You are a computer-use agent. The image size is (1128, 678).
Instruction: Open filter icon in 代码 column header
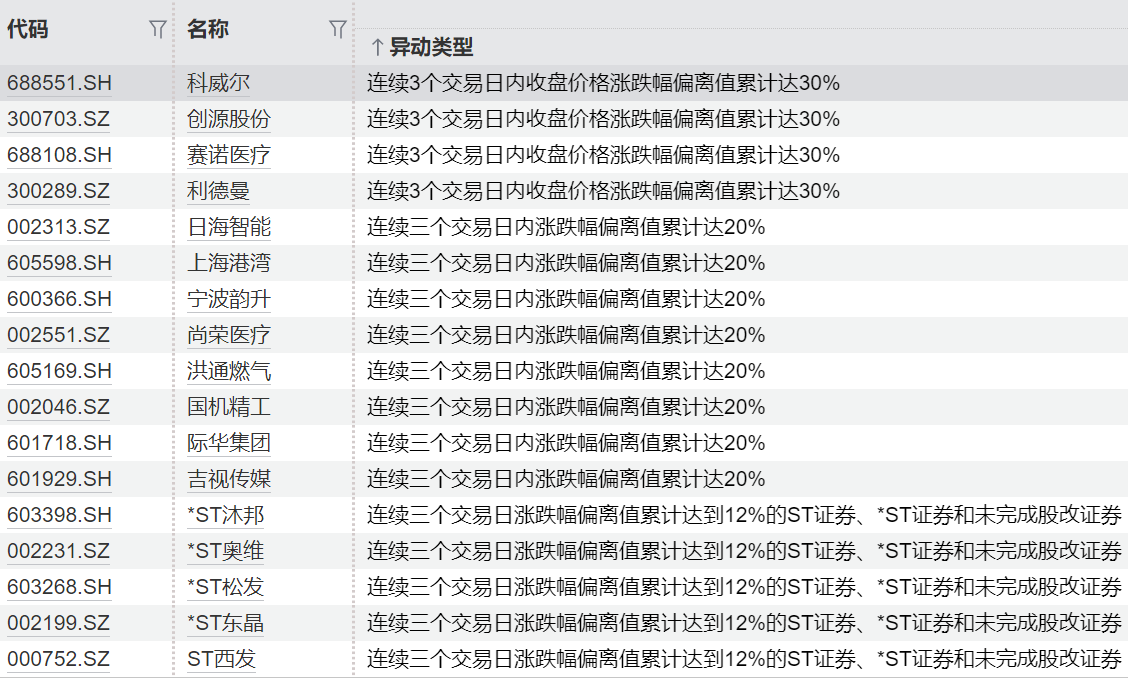[x=157, y=30]
